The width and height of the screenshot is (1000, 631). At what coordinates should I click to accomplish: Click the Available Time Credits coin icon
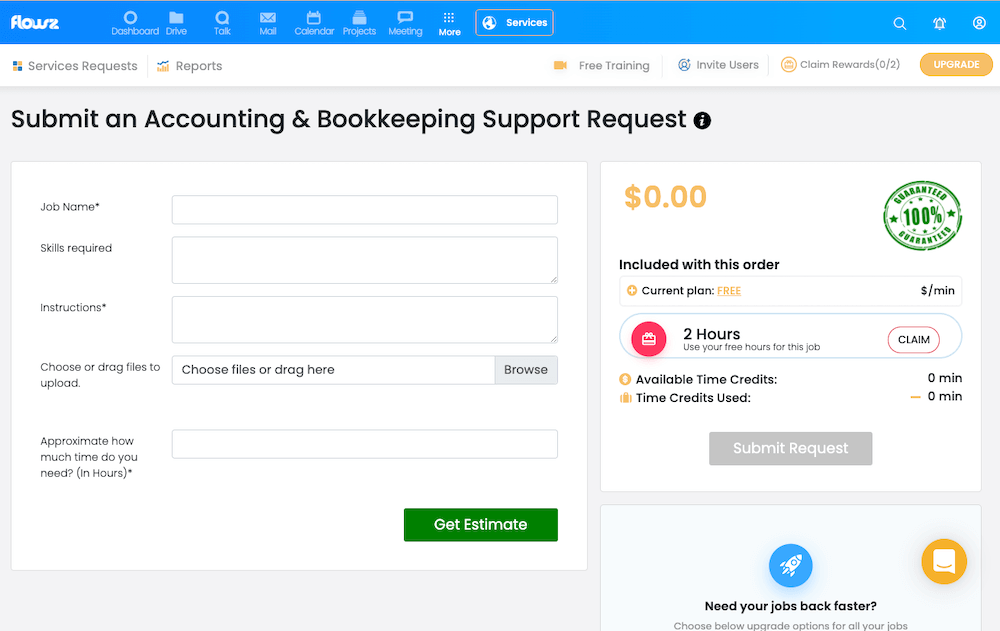(x=625, y=379)
